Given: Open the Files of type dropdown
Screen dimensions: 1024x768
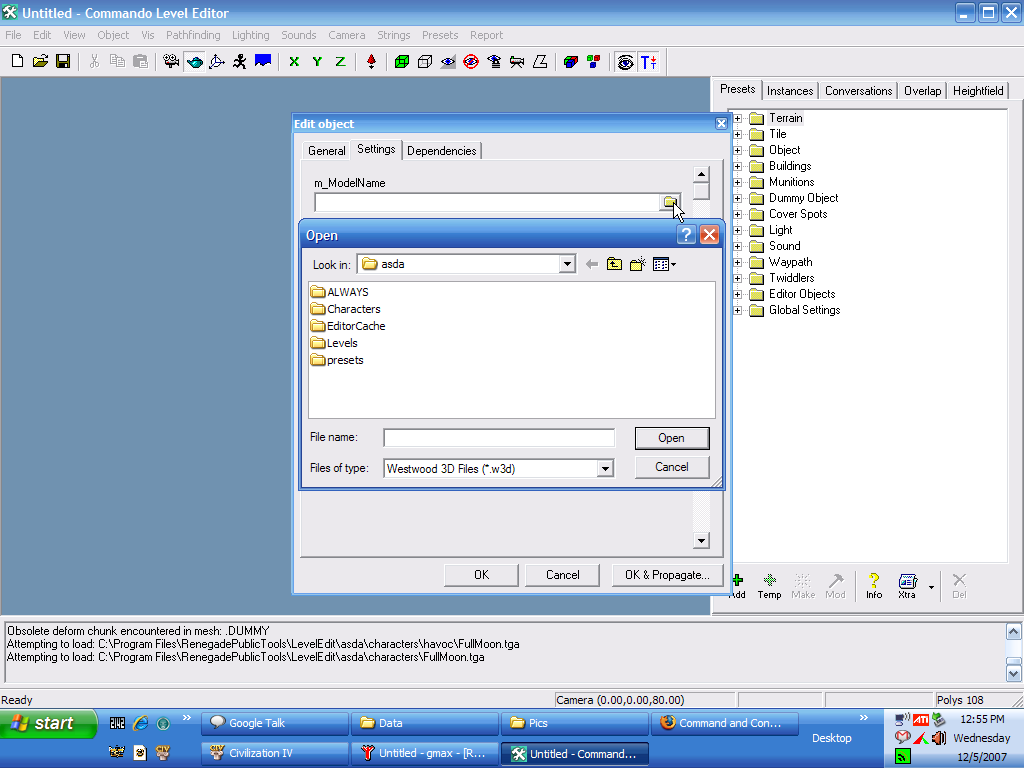Looking at the screenshot, I should click(604, 468).
